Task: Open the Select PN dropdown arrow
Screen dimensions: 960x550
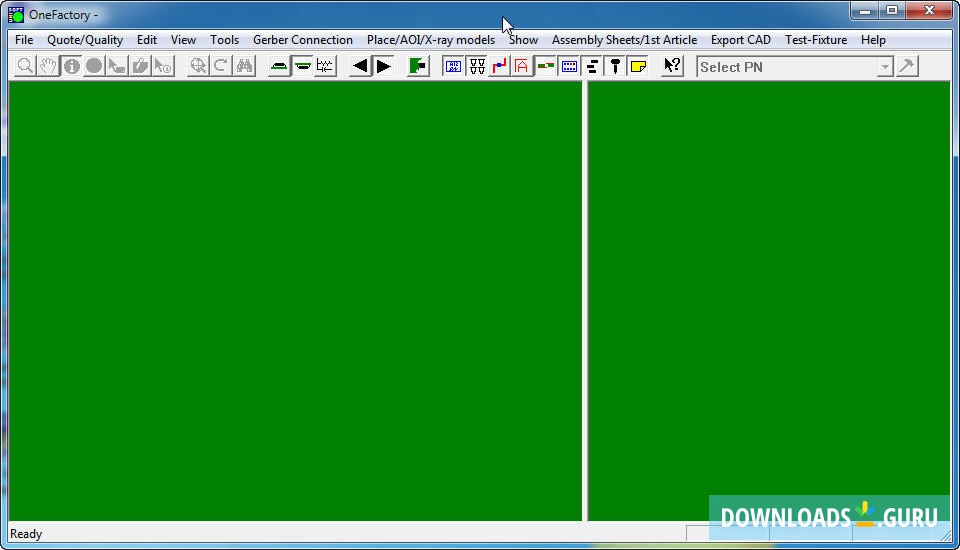Action: (885, 67)
